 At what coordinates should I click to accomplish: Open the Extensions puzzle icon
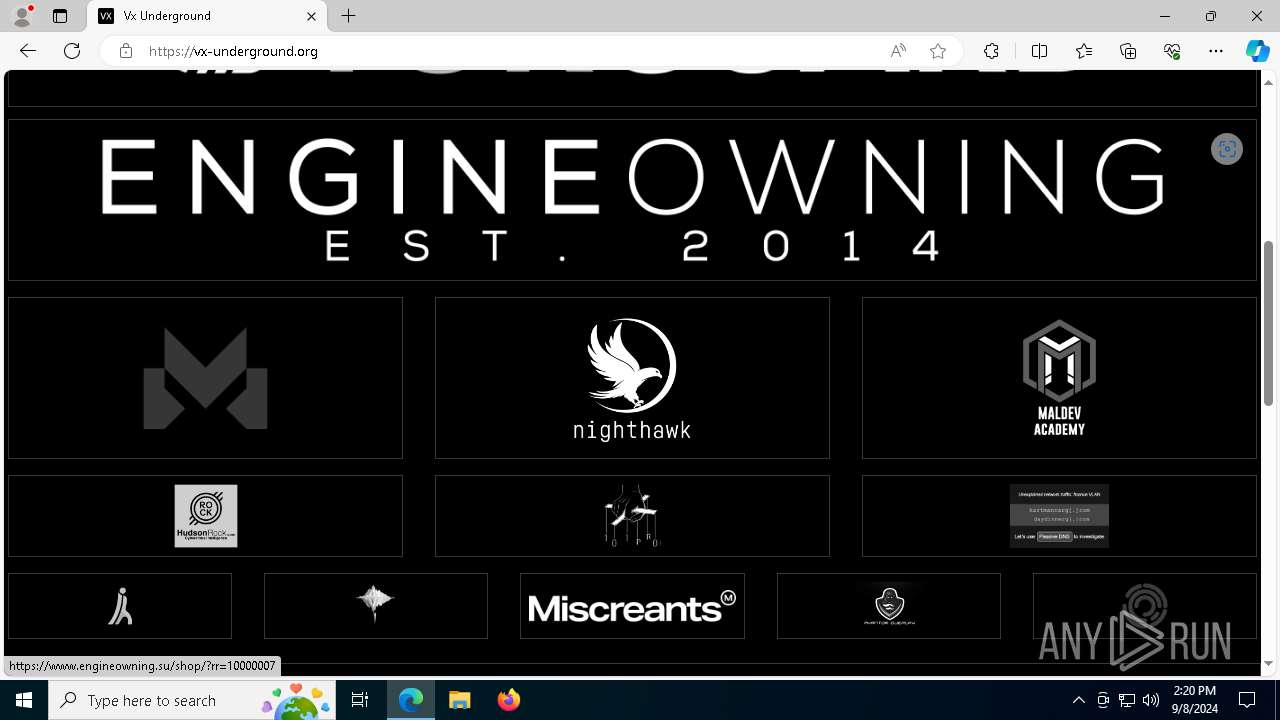pos(991,51)
